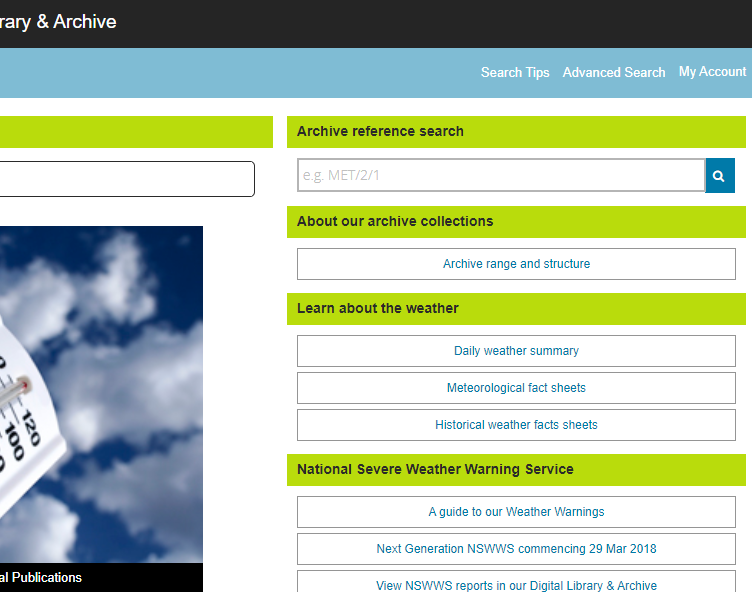Focus the main search box on left
This screenshot has width=752, height=592.
(x=127, y=179)
